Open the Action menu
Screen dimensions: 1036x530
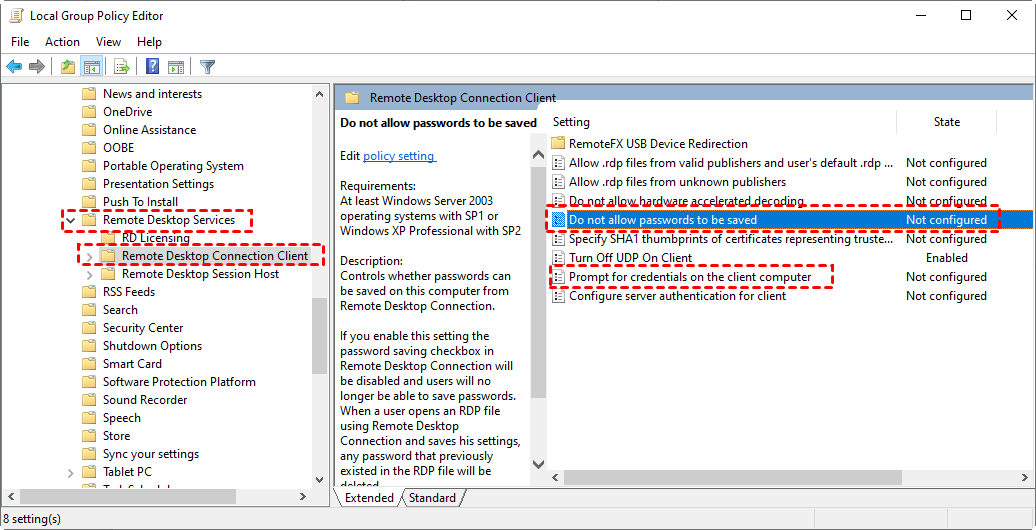pyautogui.click(x=62, y=42)
